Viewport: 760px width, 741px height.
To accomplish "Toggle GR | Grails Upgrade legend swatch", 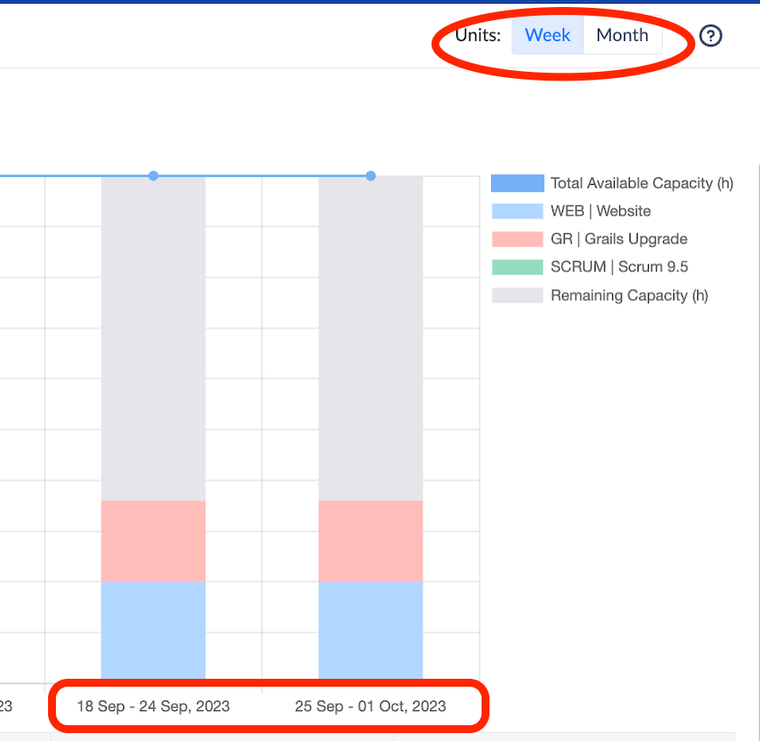I will (517, 239).
